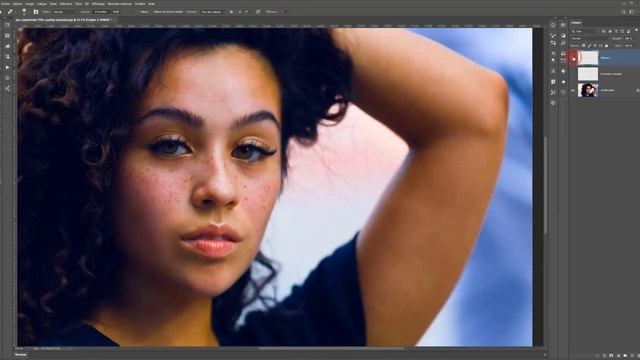Toggle the pressure-for-size icon in options bar
Screen dimensions: 640x360
click(x=258, y=12)
